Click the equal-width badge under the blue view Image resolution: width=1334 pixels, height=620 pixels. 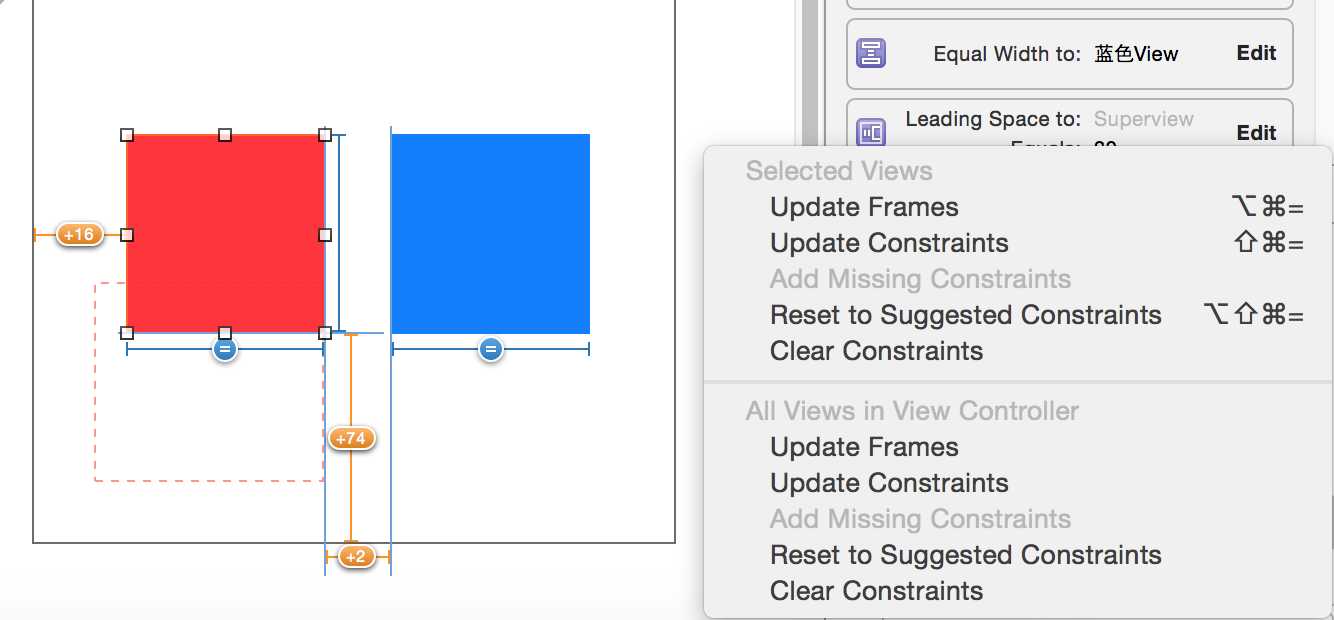click(490, 349)
